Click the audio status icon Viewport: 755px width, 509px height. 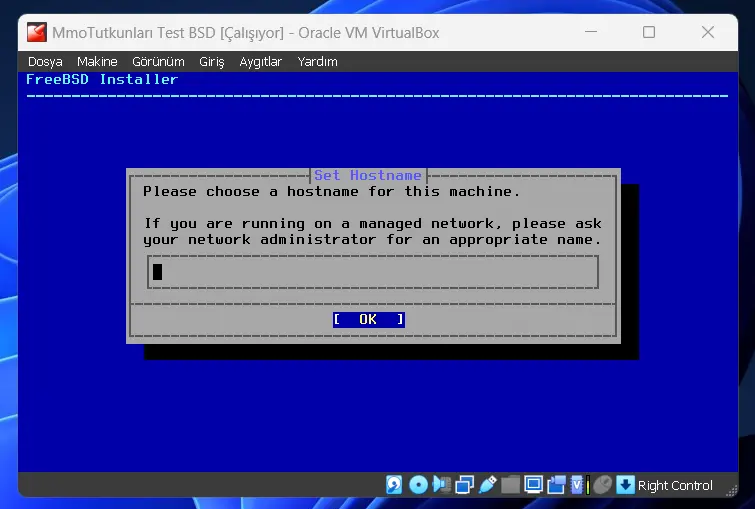pos(441,484)
